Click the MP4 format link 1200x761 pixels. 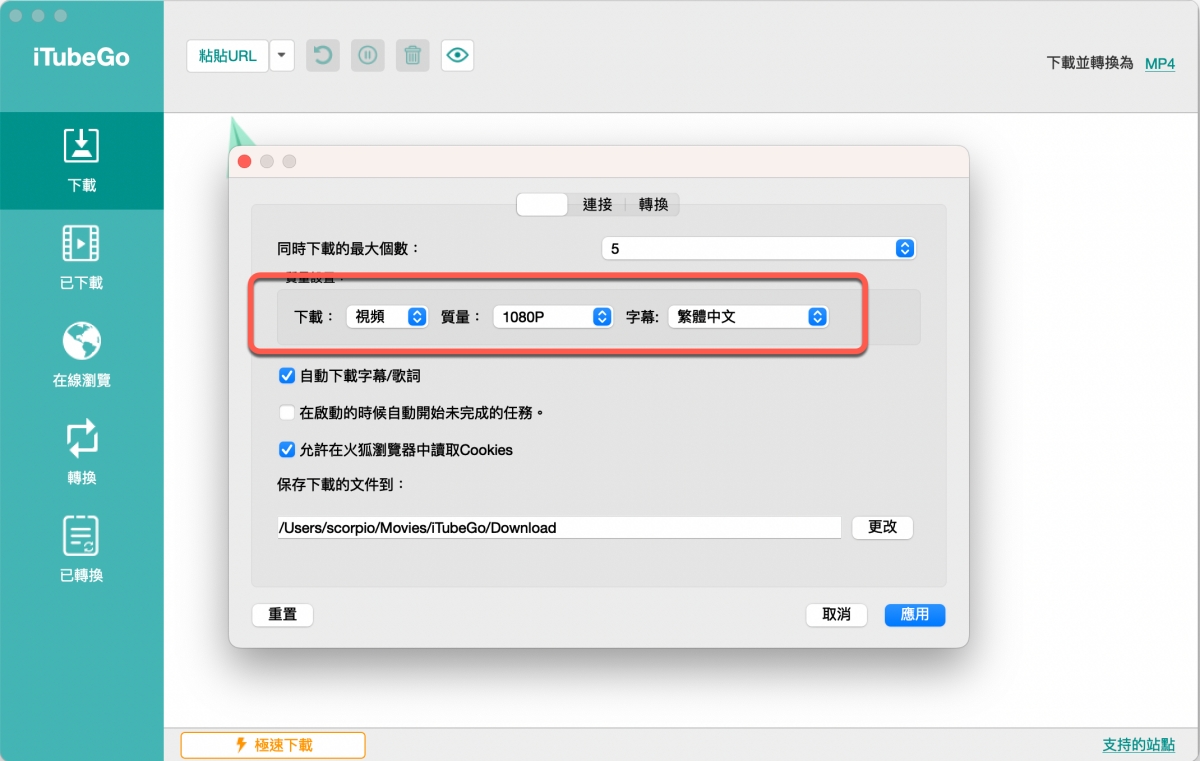1160,63
